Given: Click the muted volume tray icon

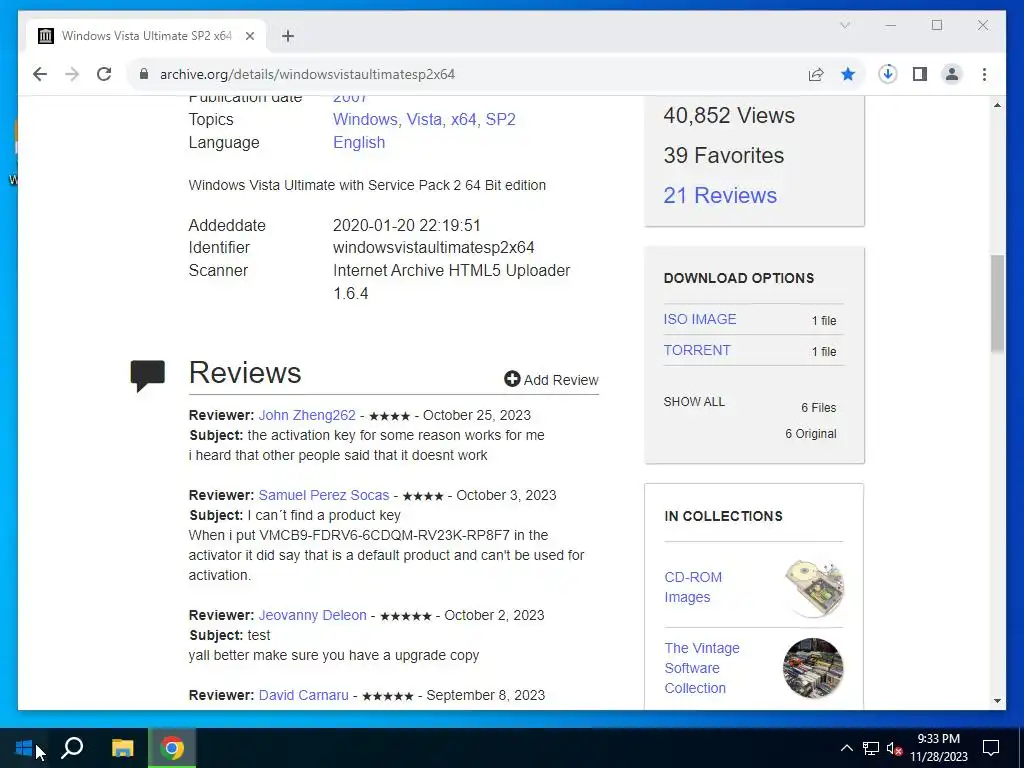Looking at the screenshot, I should point(894,748).
